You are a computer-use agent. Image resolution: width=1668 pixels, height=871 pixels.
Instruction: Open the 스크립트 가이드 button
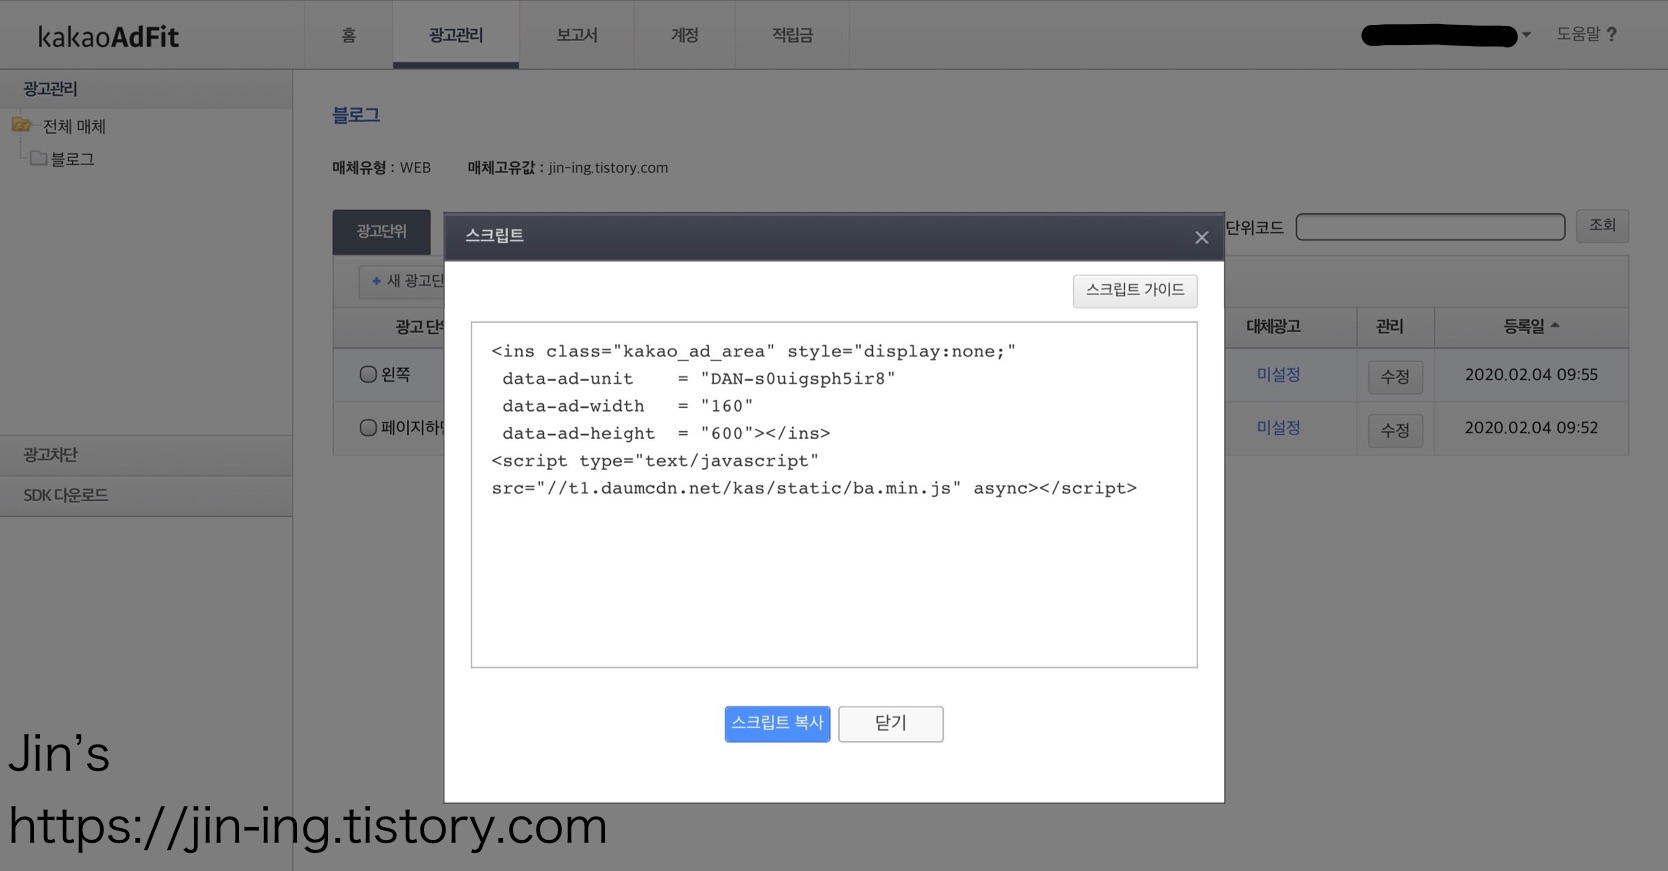tap(1135, 290)
